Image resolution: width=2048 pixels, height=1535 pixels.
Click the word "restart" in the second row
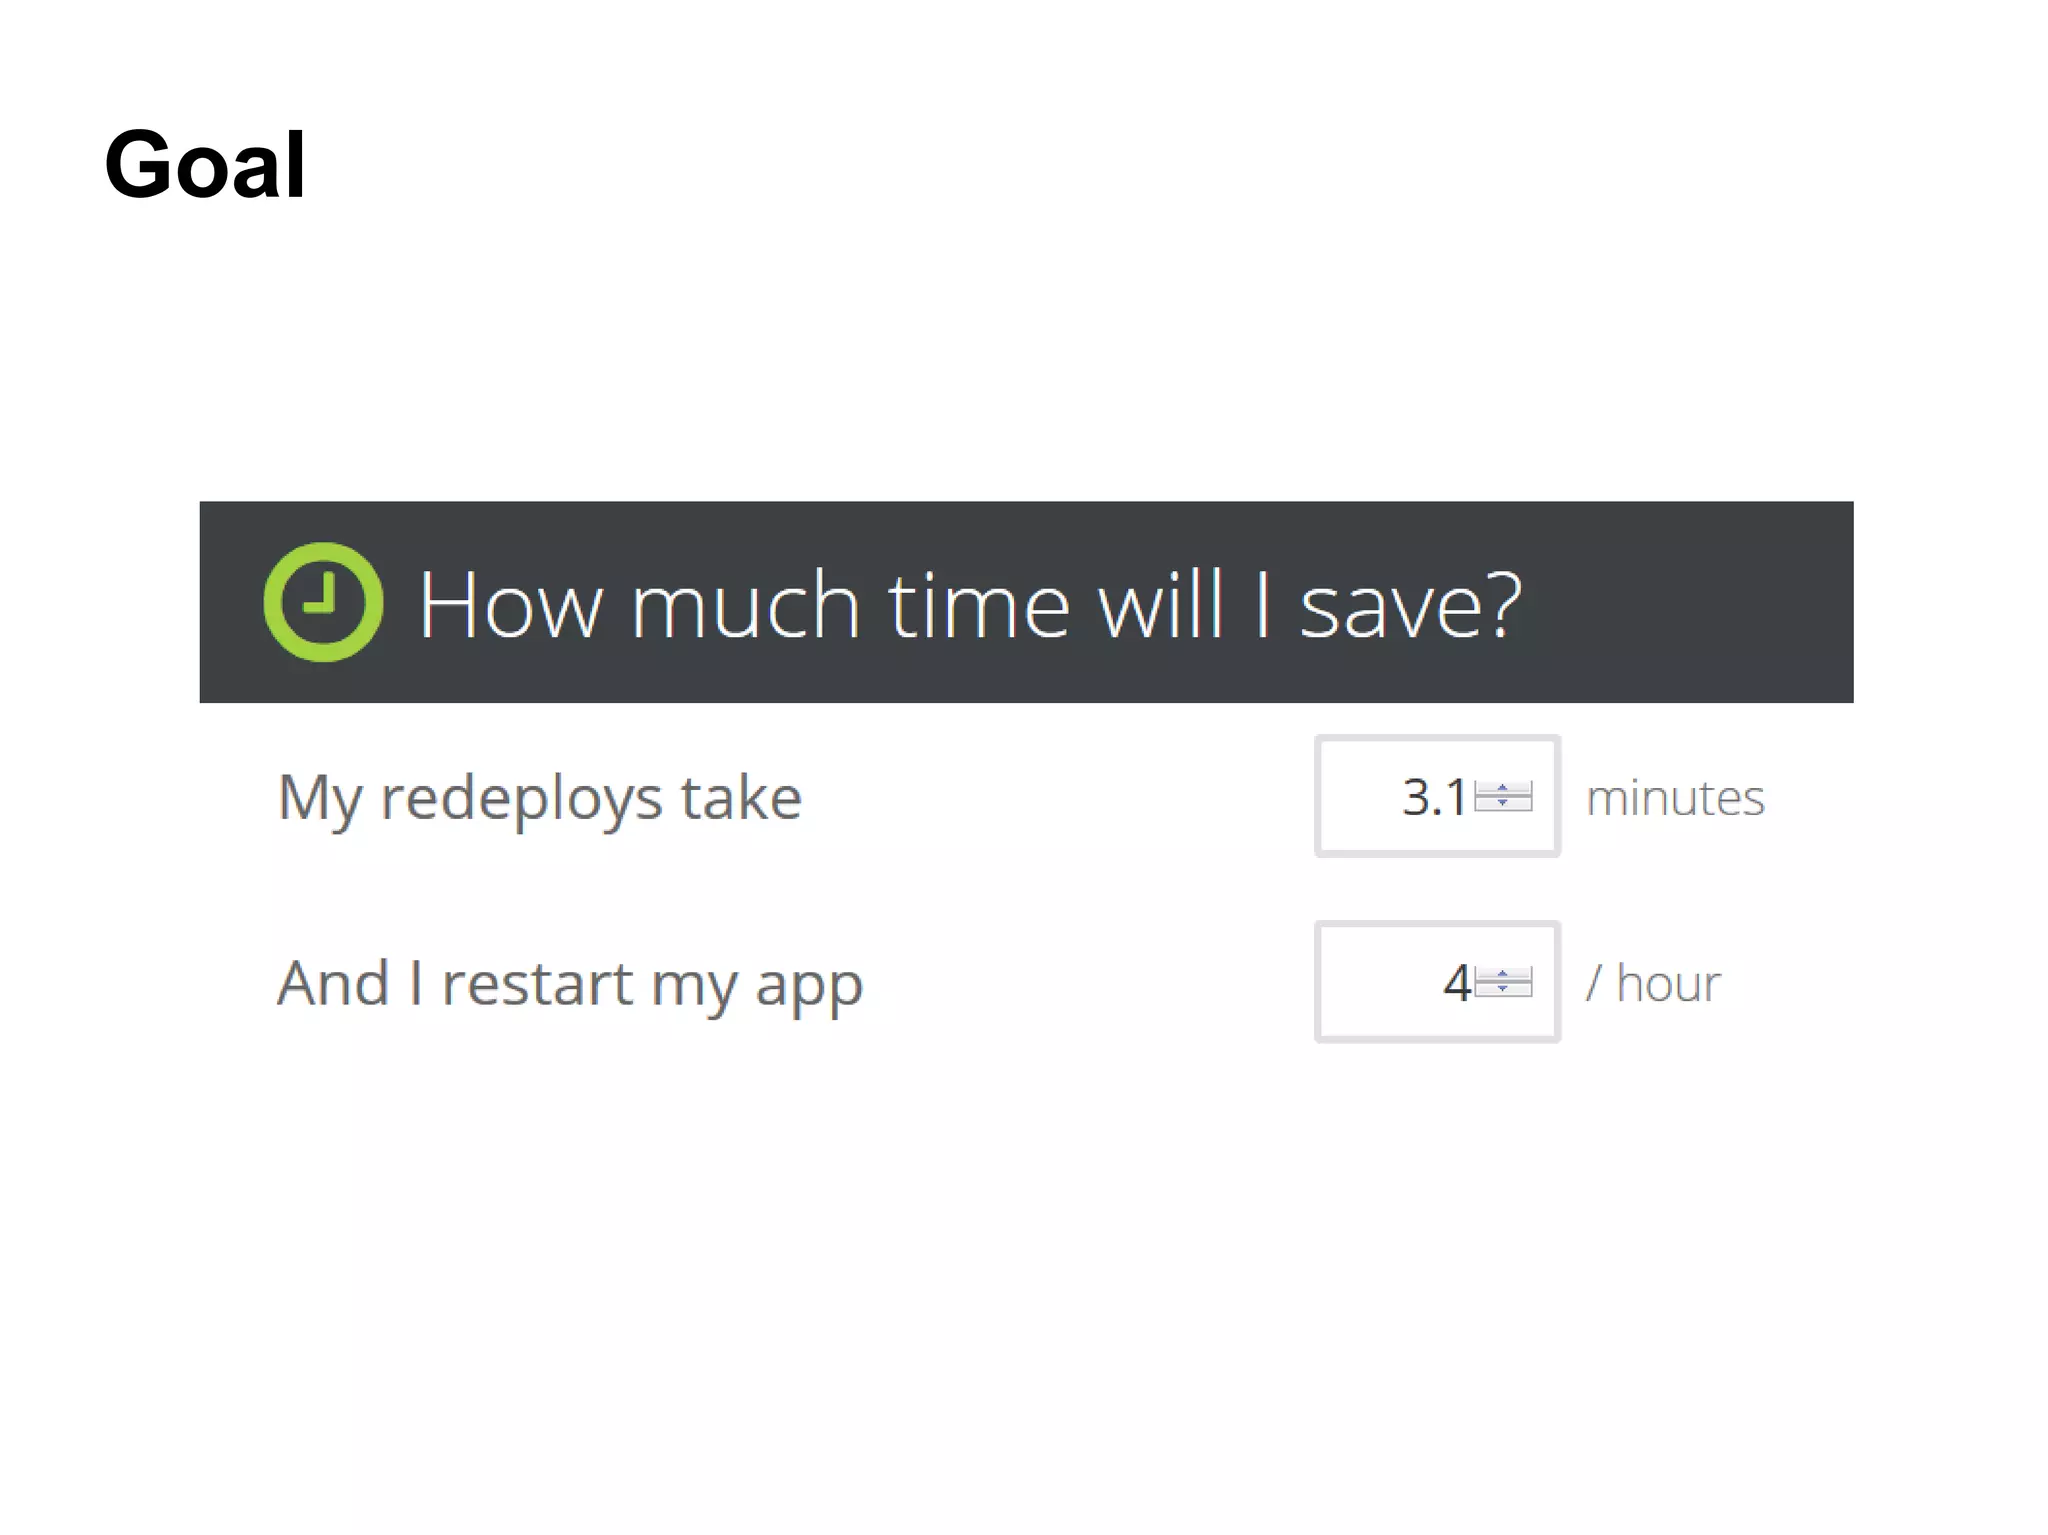537,983
